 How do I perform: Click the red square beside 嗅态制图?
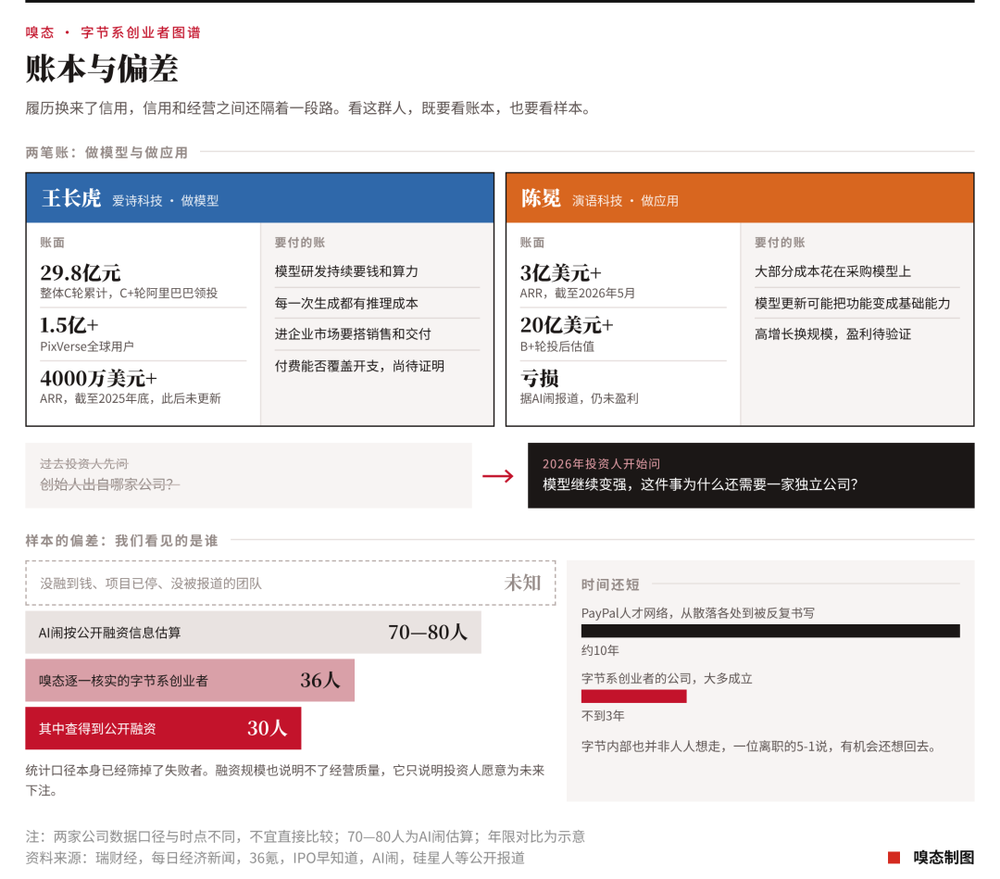(893, 857)
